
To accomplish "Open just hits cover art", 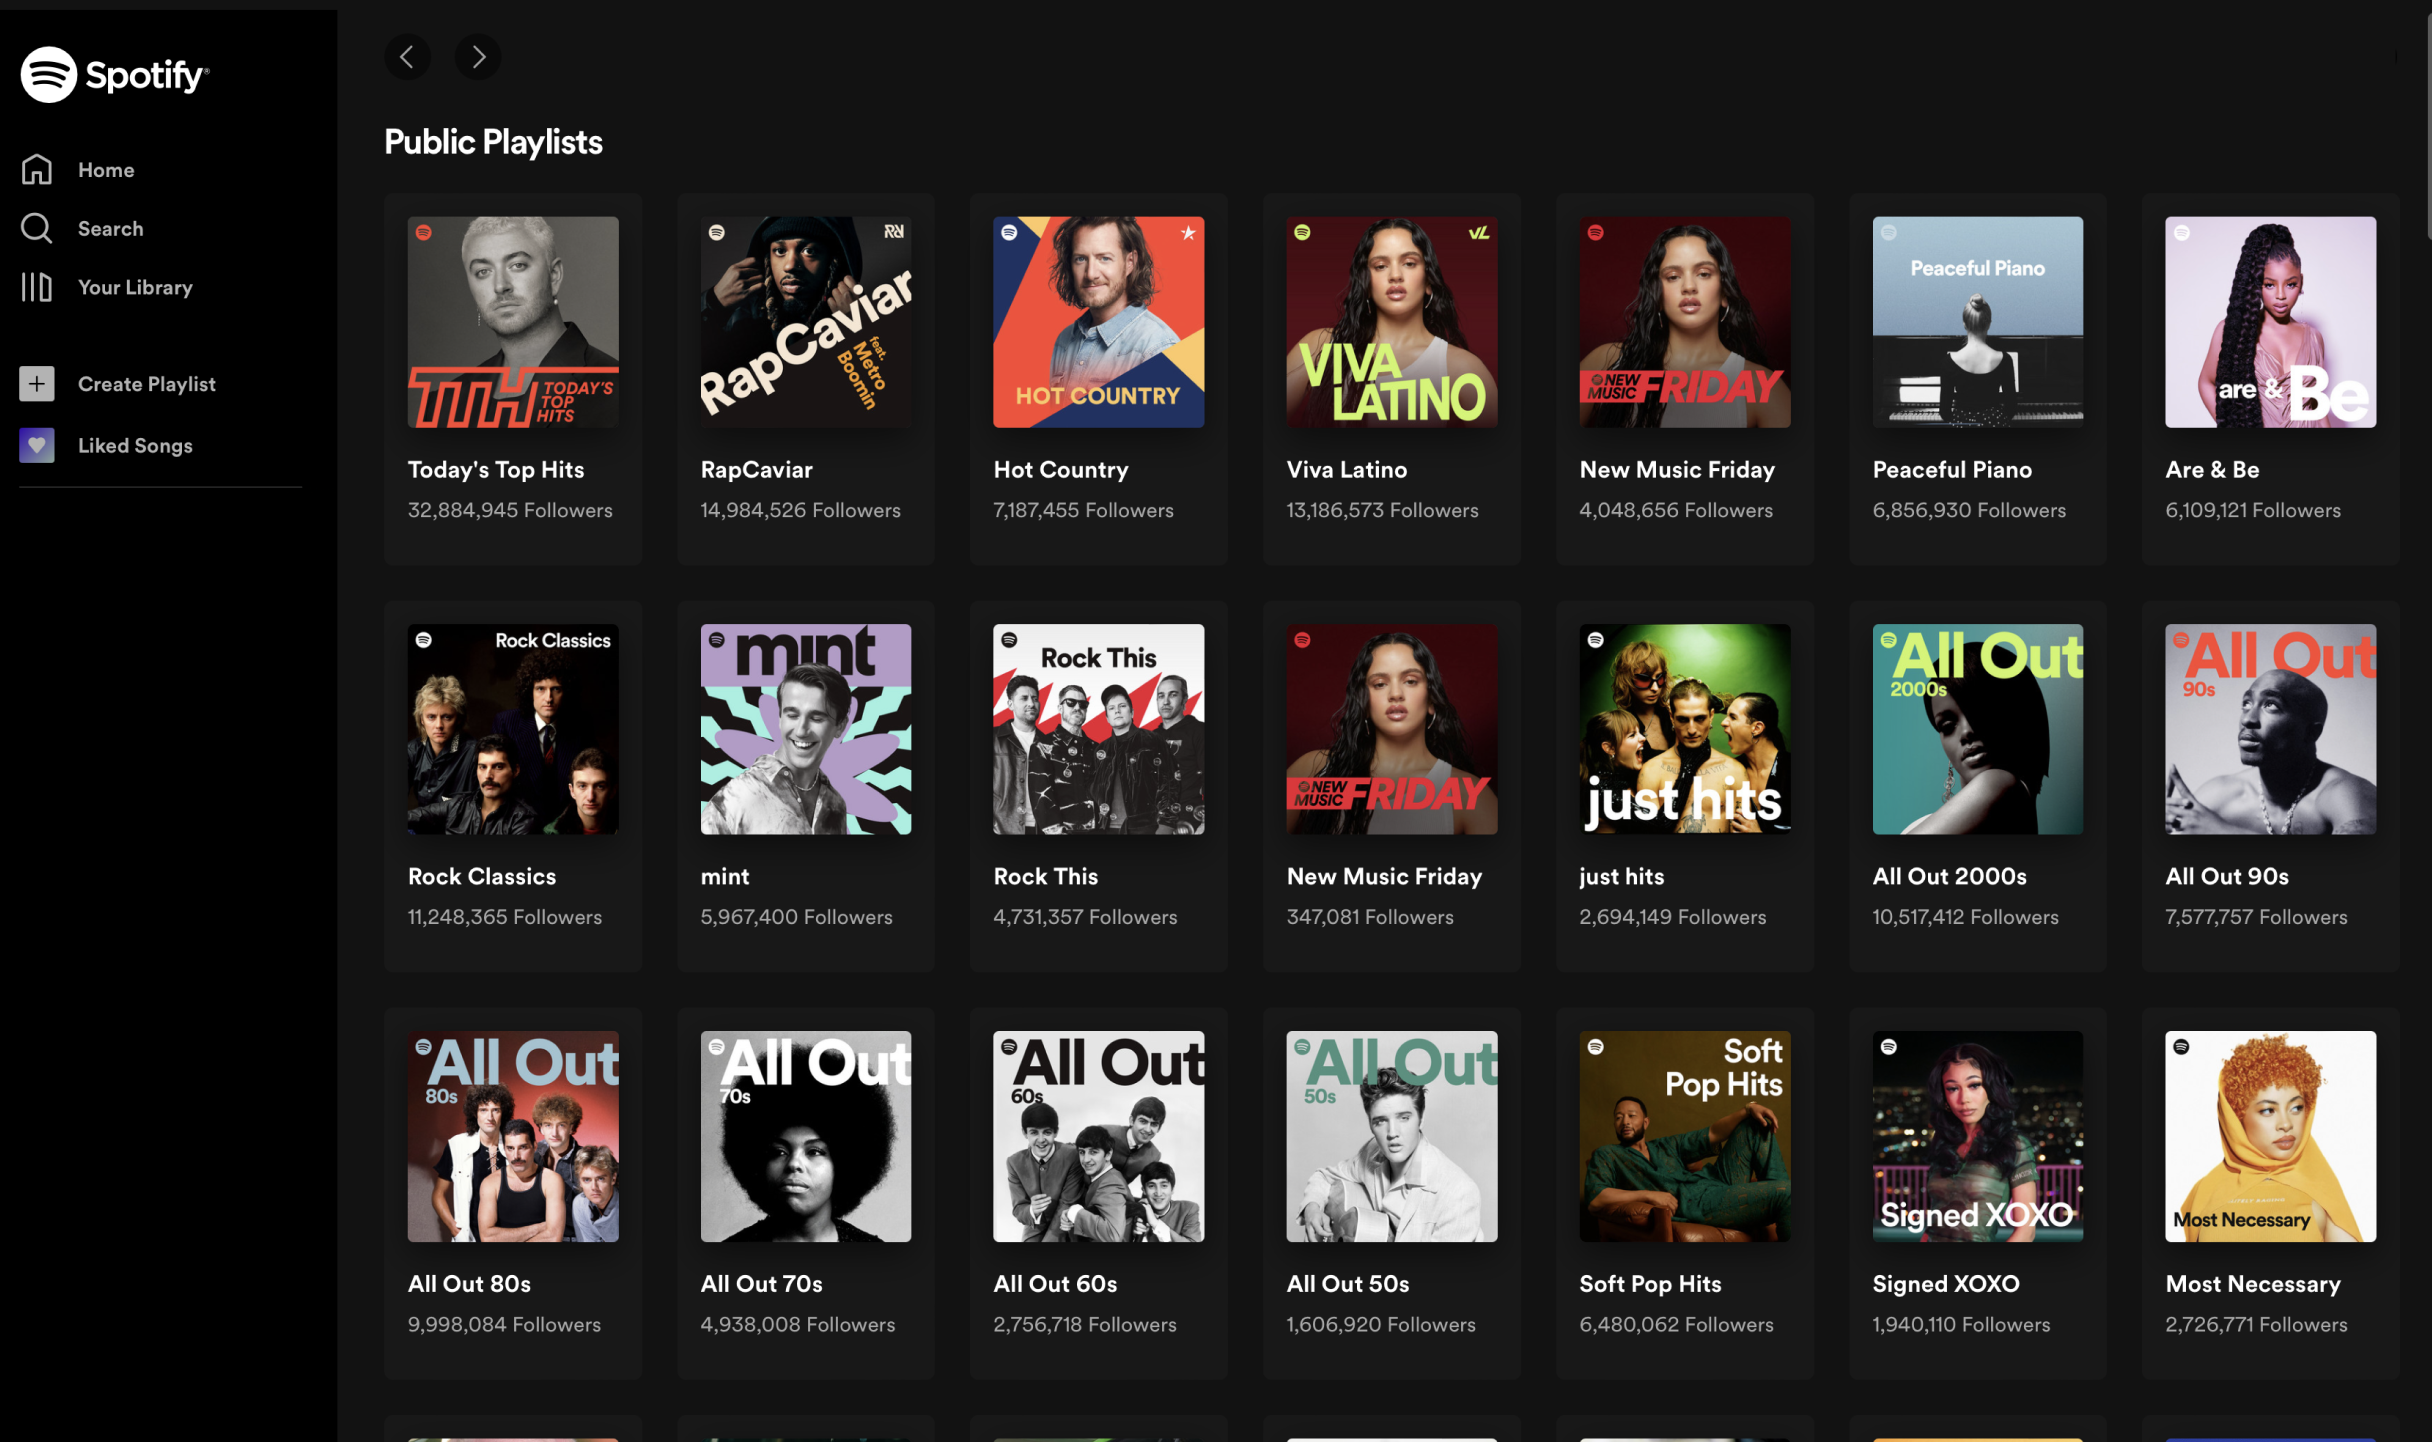I will [x=1685, y=729].
